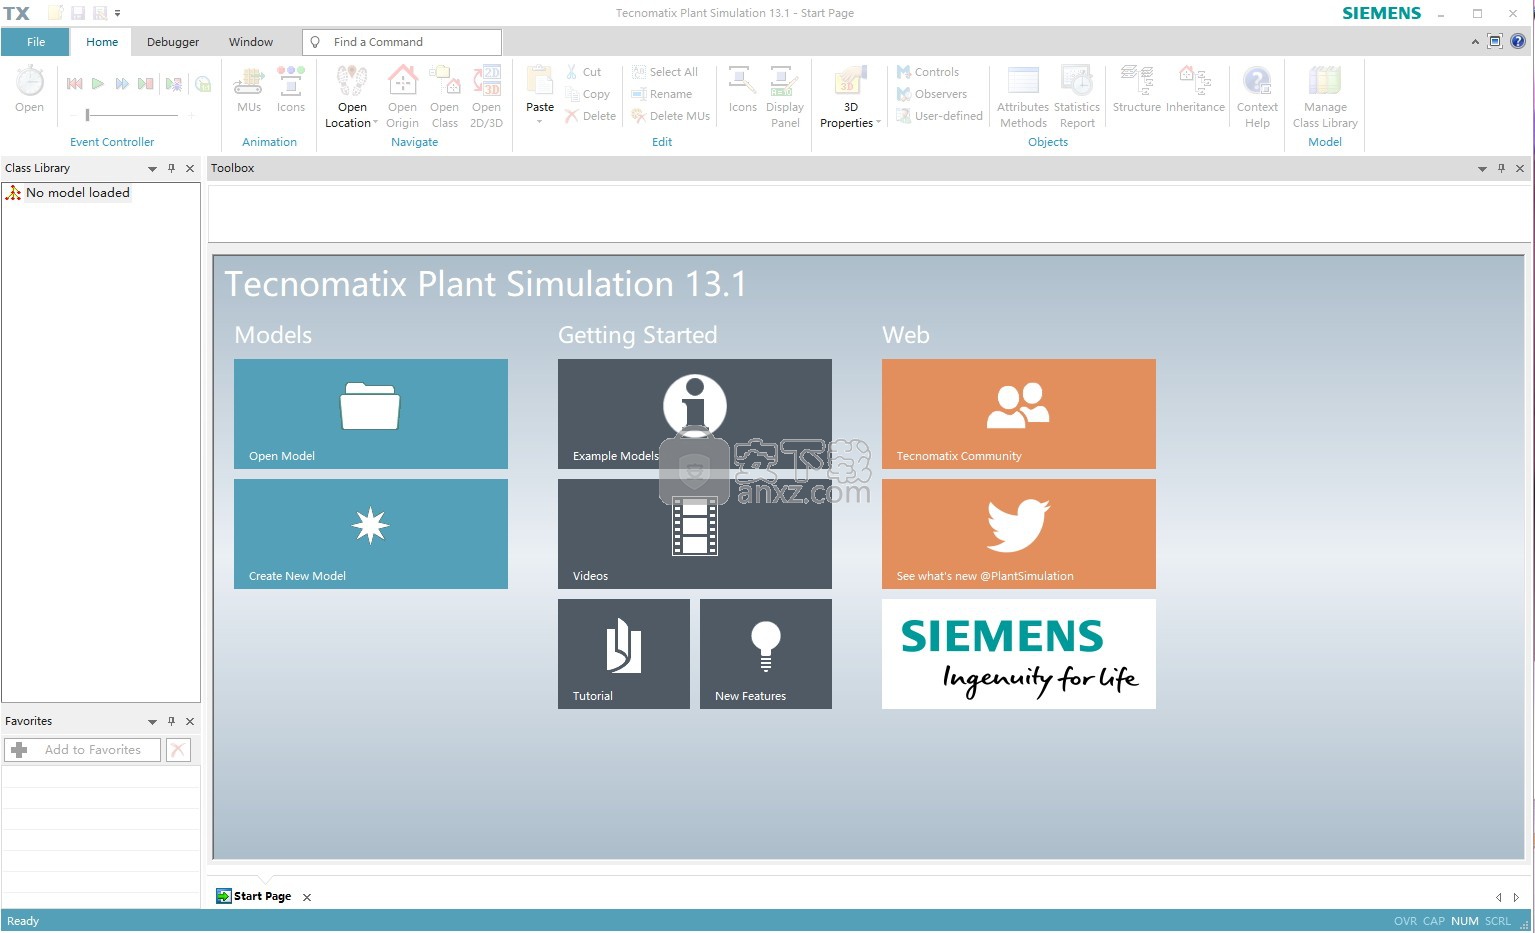The height and width of the screenshot is (933, 1535).
Task: Click Cut in Edit group
Action: coord(583,72)
